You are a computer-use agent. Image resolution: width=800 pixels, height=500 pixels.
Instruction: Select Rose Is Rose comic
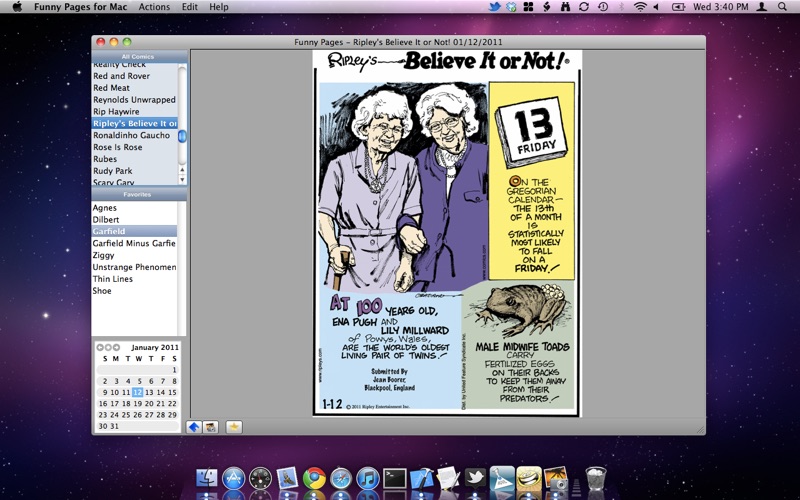click(134, 147)
